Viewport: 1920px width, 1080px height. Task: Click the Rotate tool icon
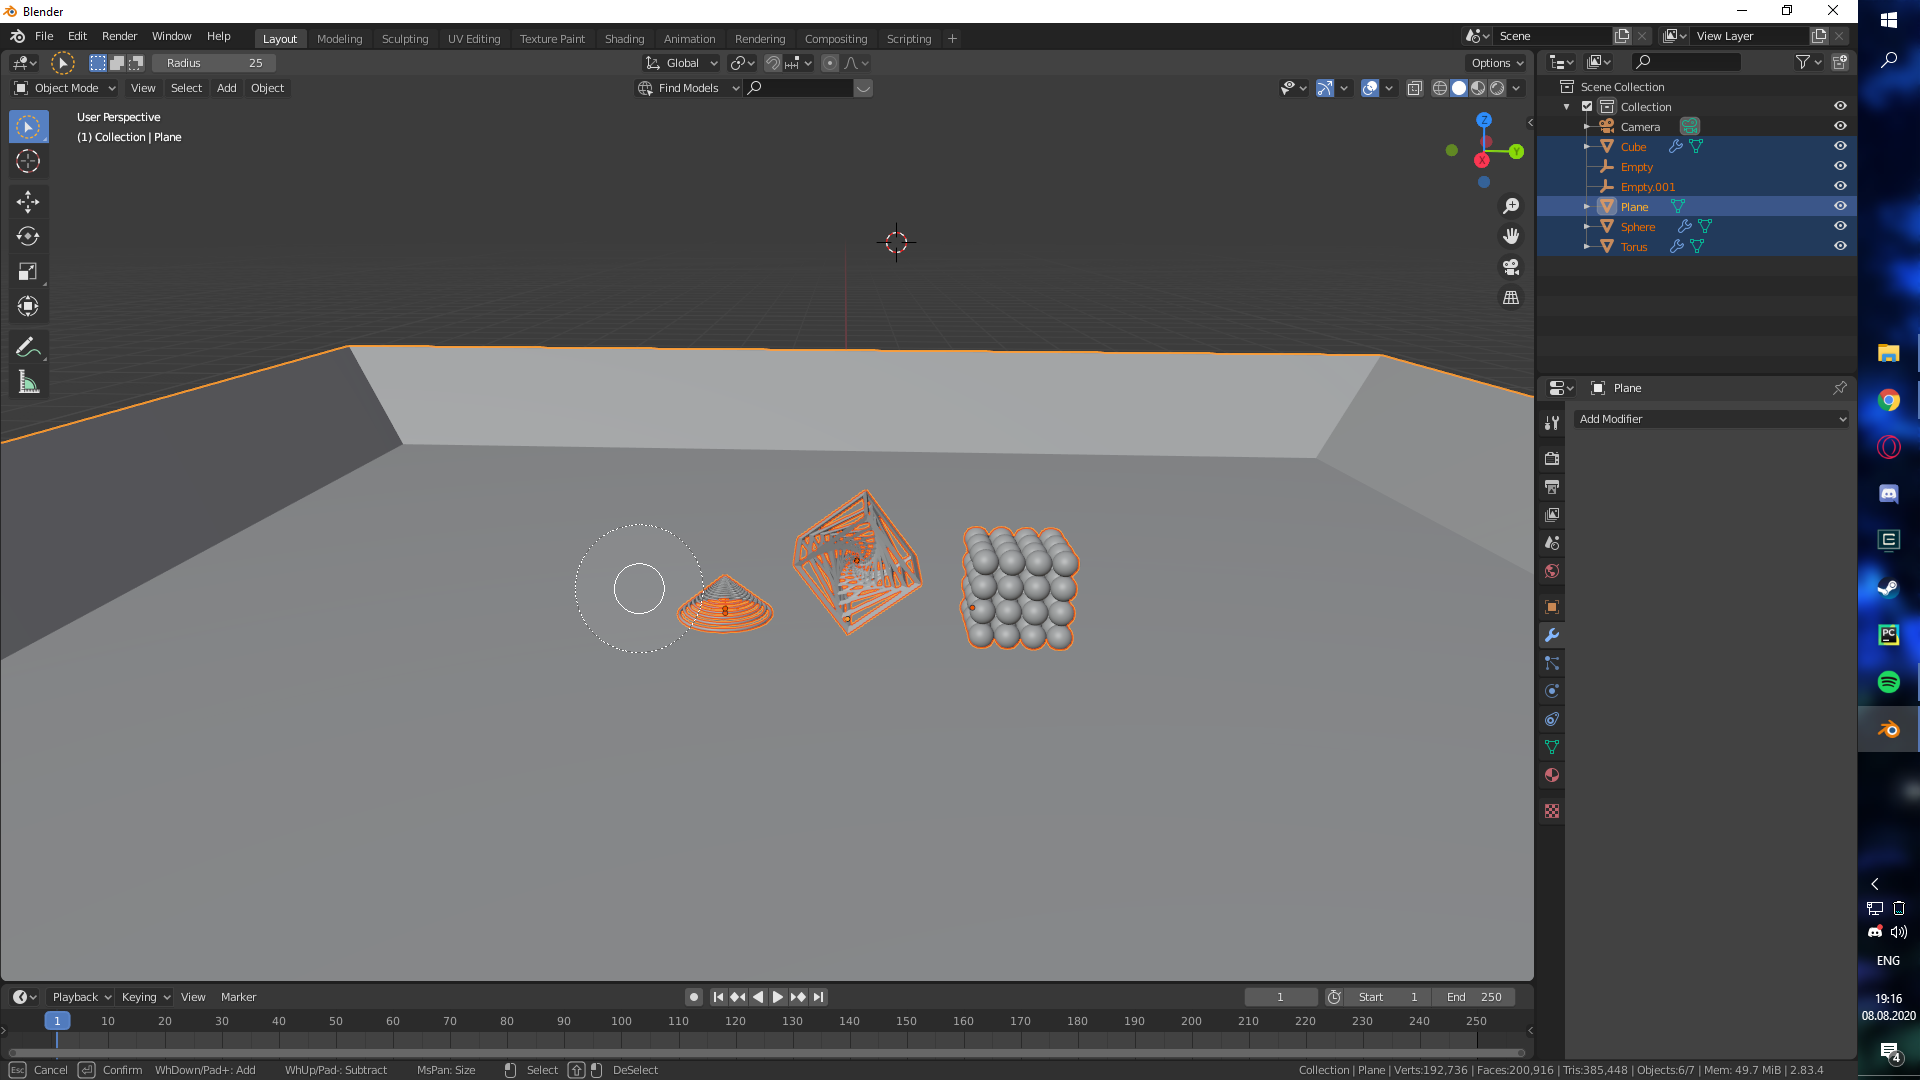pyautogui.click(x=29, y=235)
